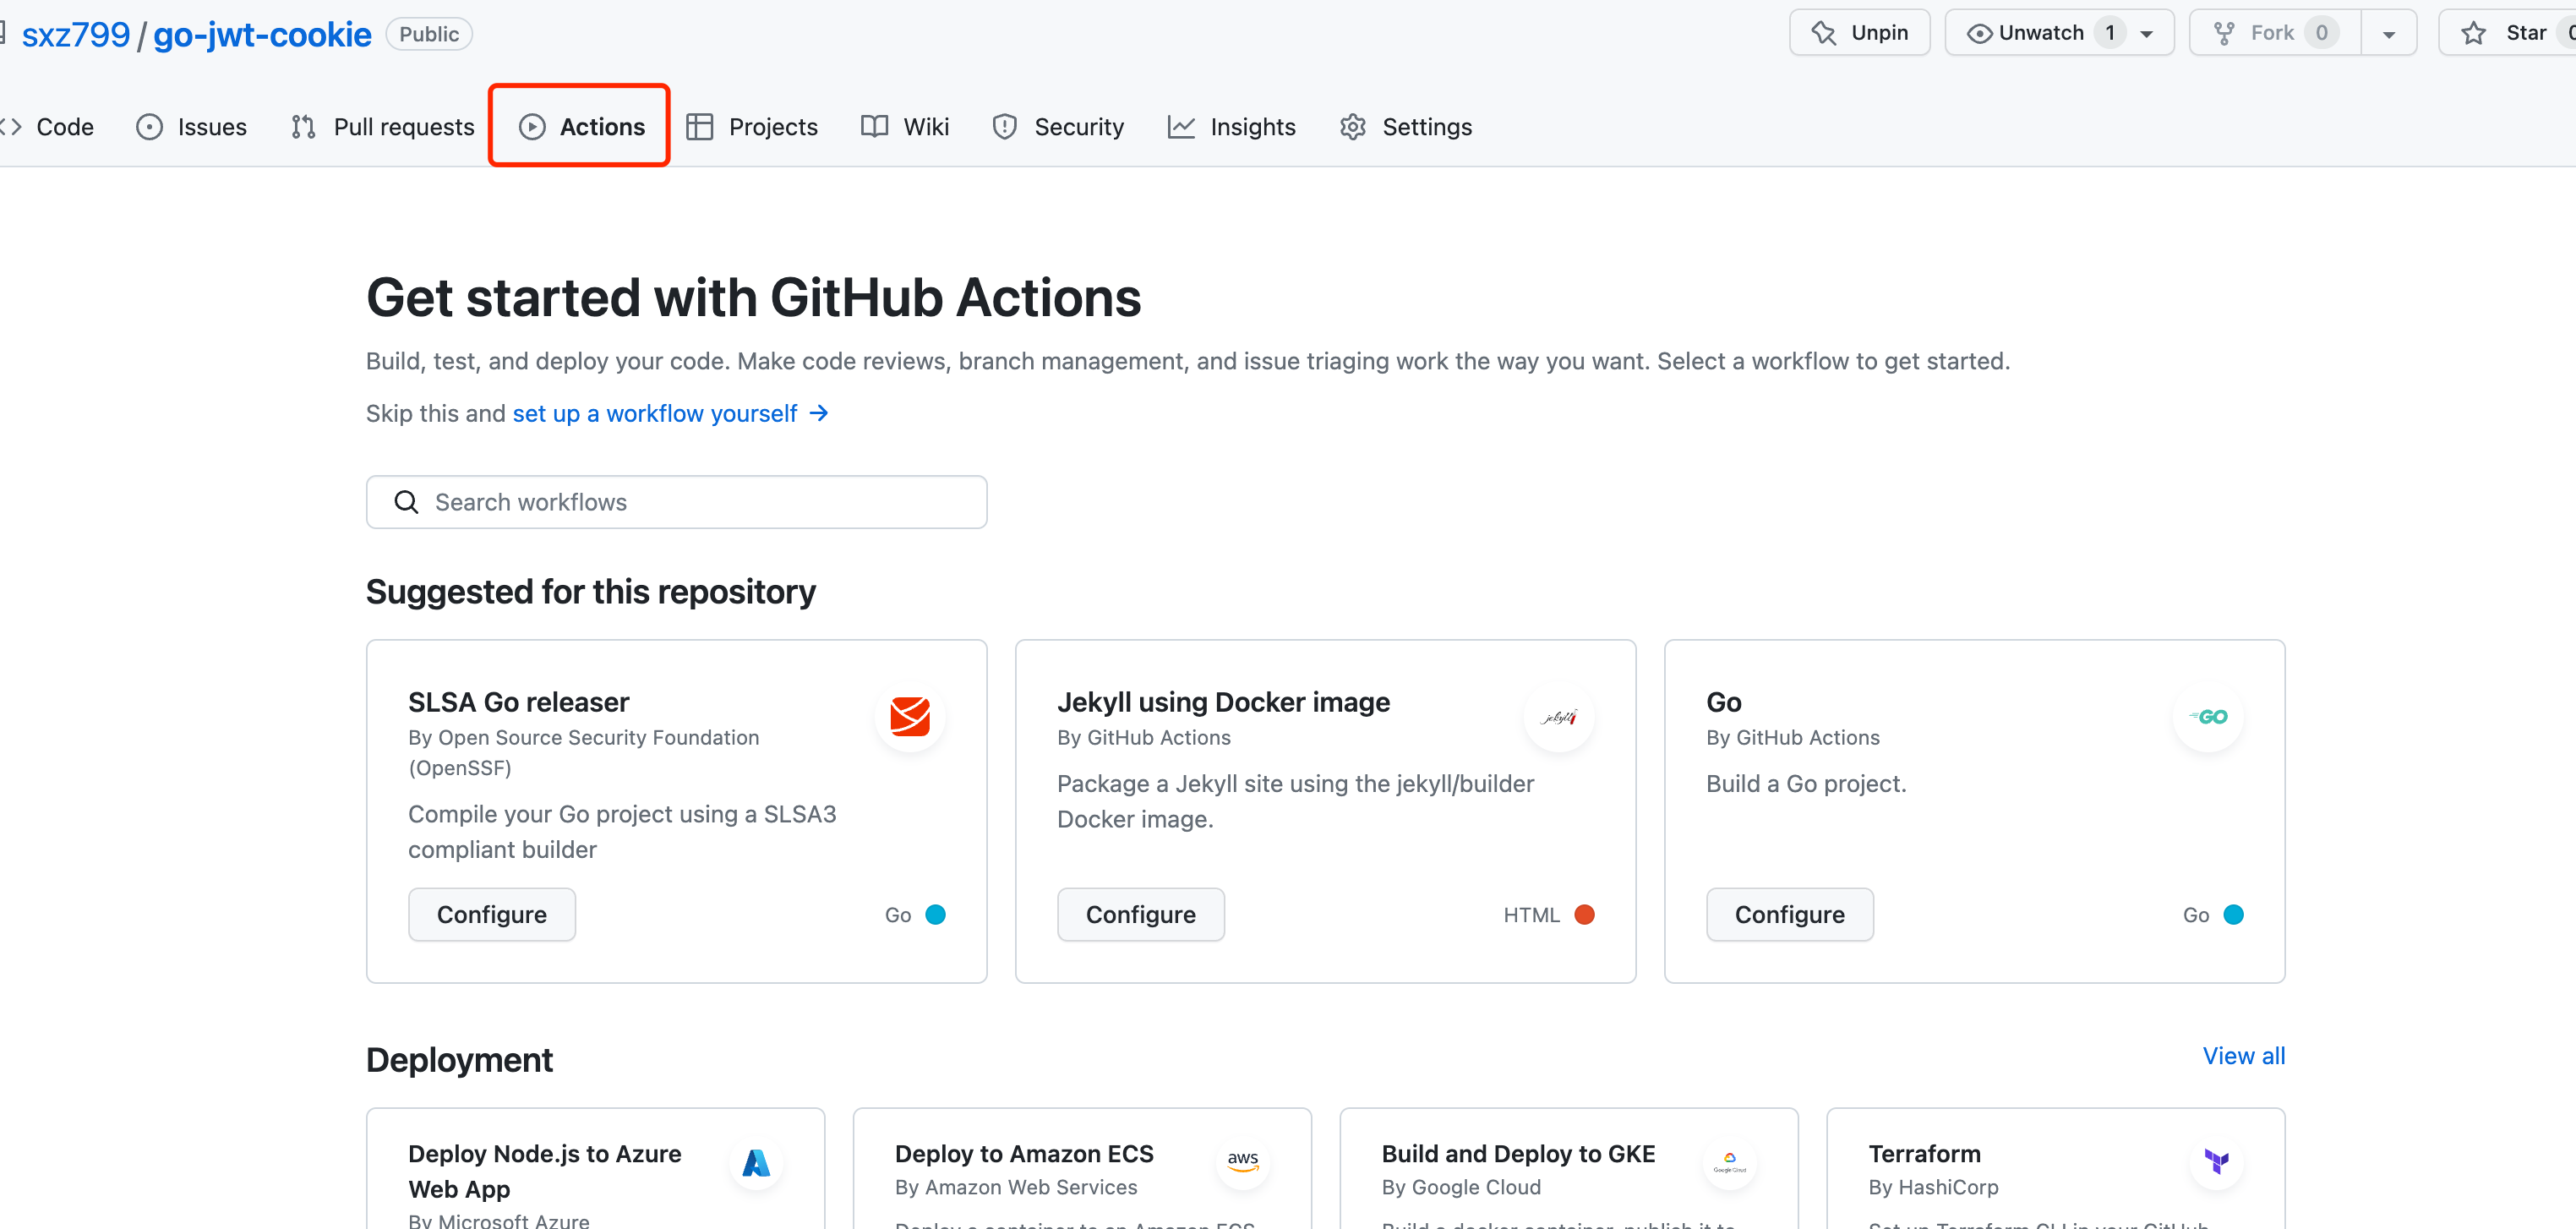Open the Issues tab
Image resolution: width=2576 pixels, height=1229 pixels.
tap(192, 127)
